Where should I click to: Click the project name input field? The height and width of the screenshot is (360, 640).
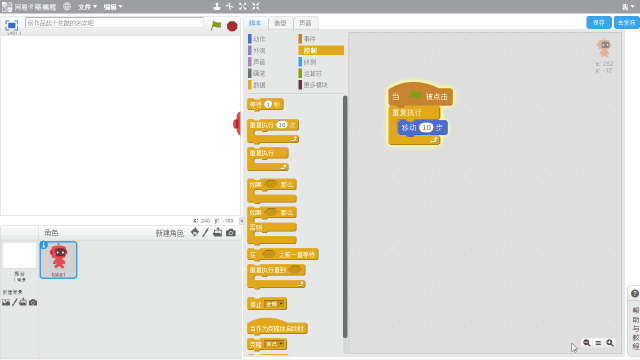(x=114, y=23)
